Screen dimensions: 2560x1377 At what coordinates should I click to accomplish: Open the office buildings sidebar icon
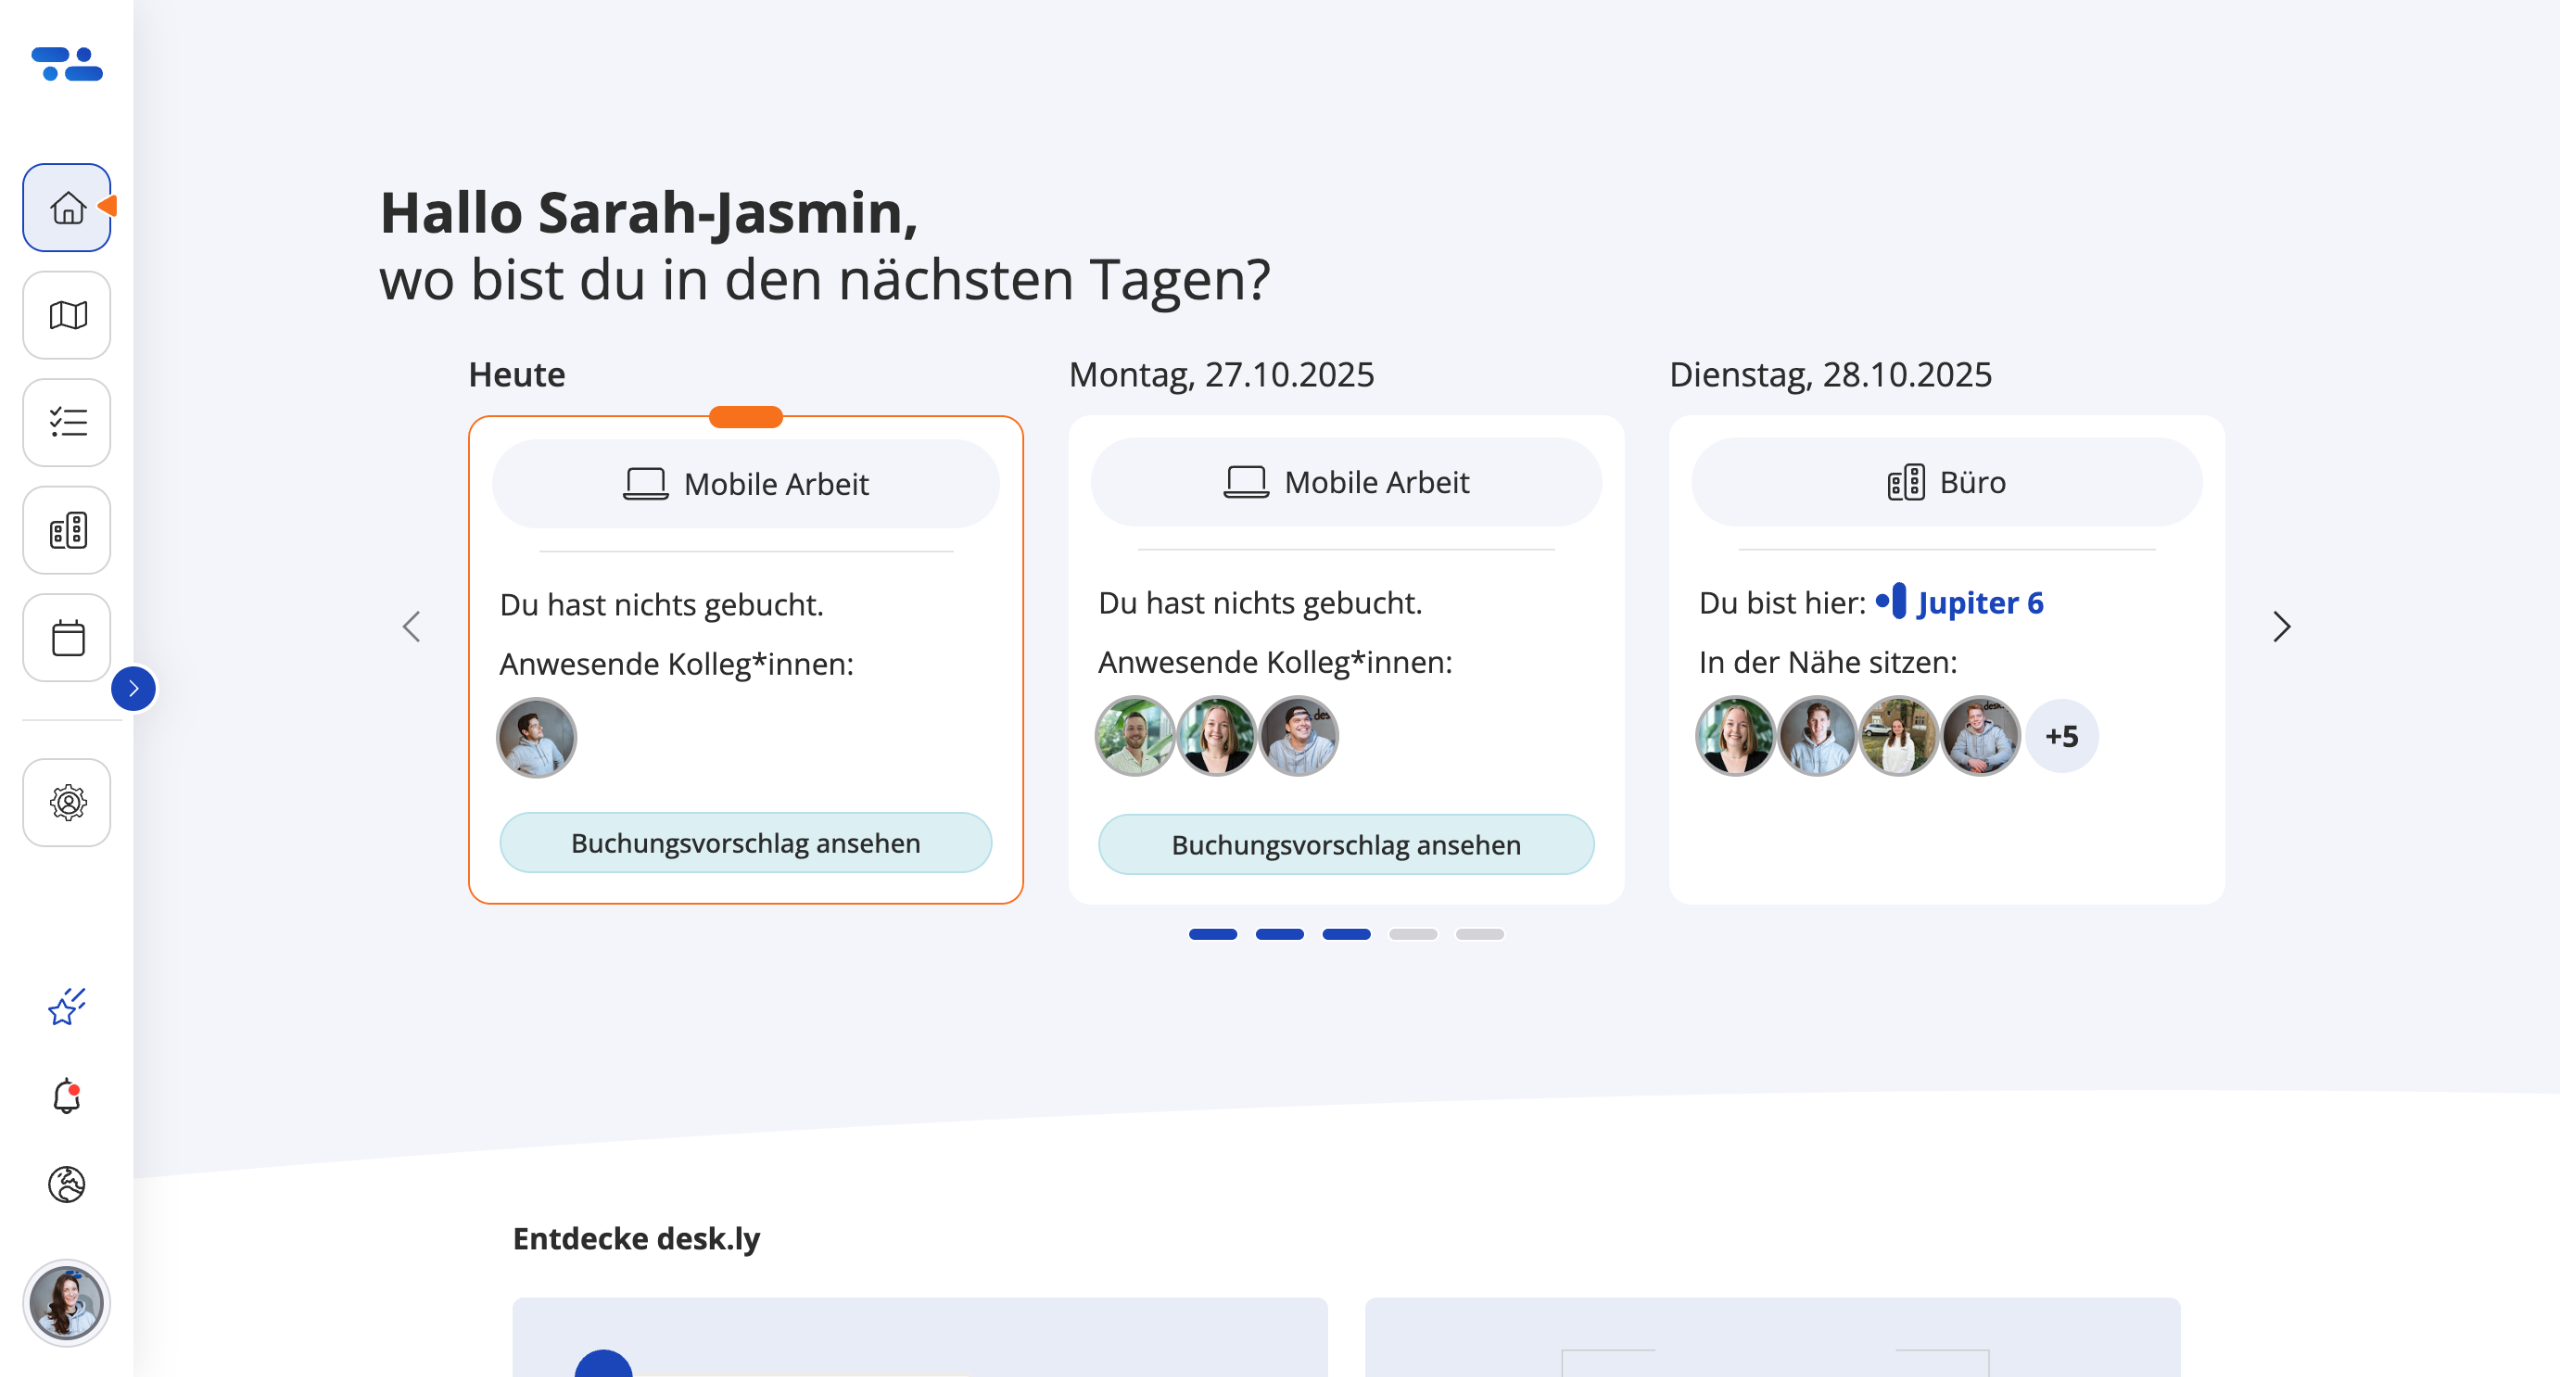(x=67, y=530)
